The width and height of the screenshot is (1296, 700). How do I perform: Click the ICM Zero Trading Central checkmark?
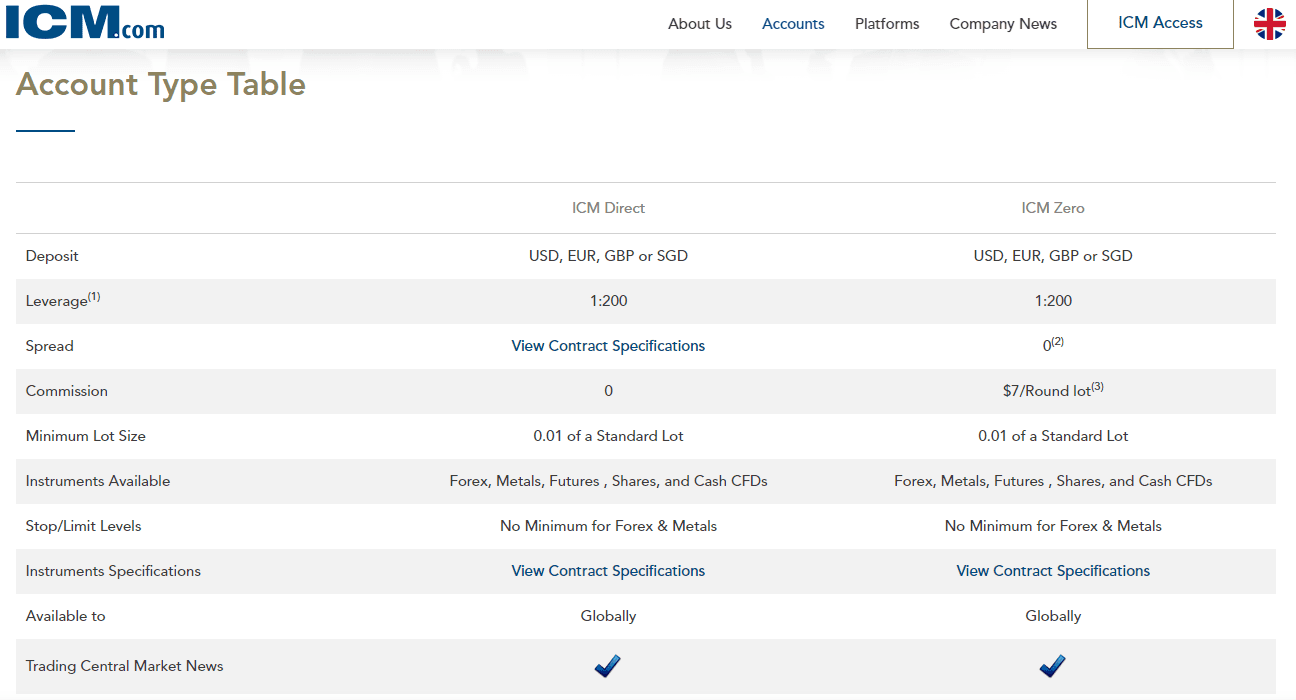tap(1053, 666)
